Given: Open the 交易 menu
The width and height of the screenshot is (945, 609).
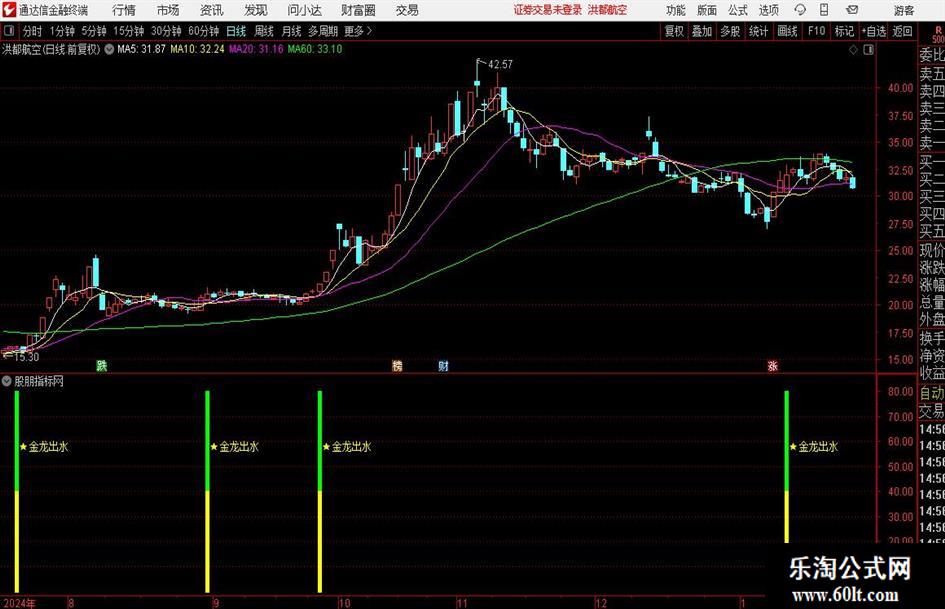Looking at the screenshot, I should point(407,10).
